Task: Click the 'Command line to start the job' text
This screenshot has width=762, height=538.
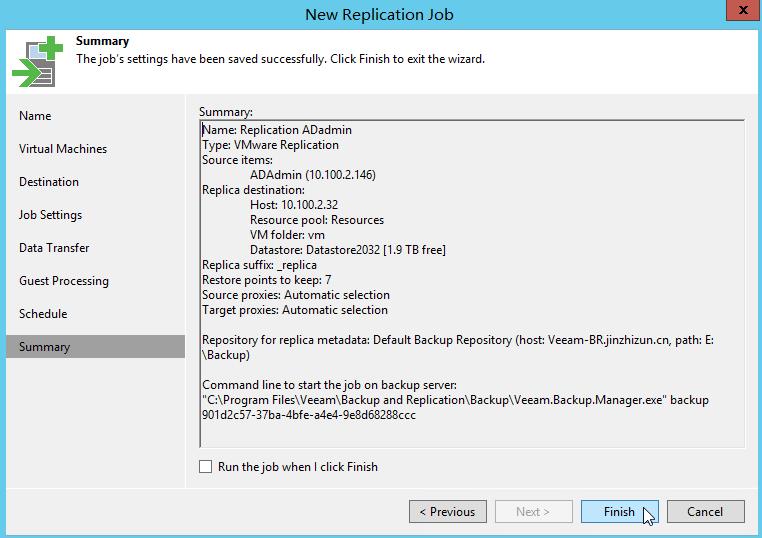Action: 329,385
